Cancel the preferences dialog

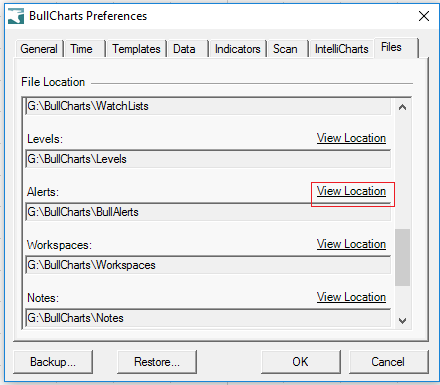[x=389, y=362]
